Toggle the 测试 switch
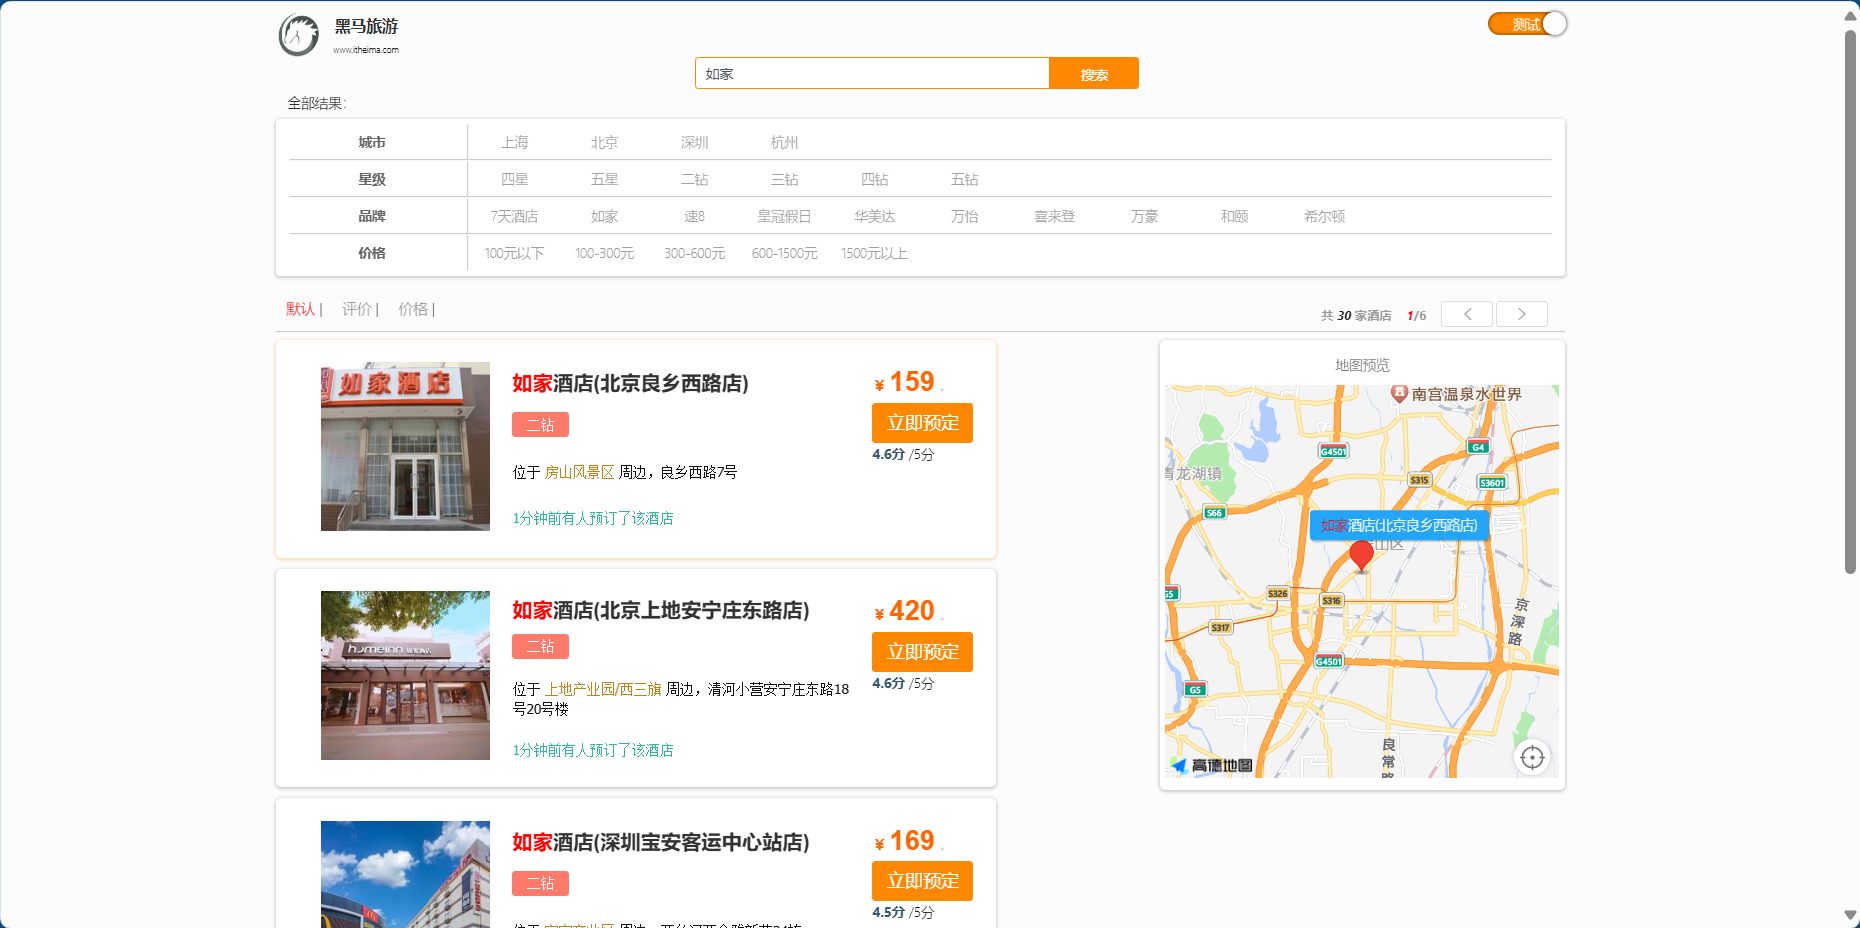The image size is (1860, 928). tap(1527, 24)
